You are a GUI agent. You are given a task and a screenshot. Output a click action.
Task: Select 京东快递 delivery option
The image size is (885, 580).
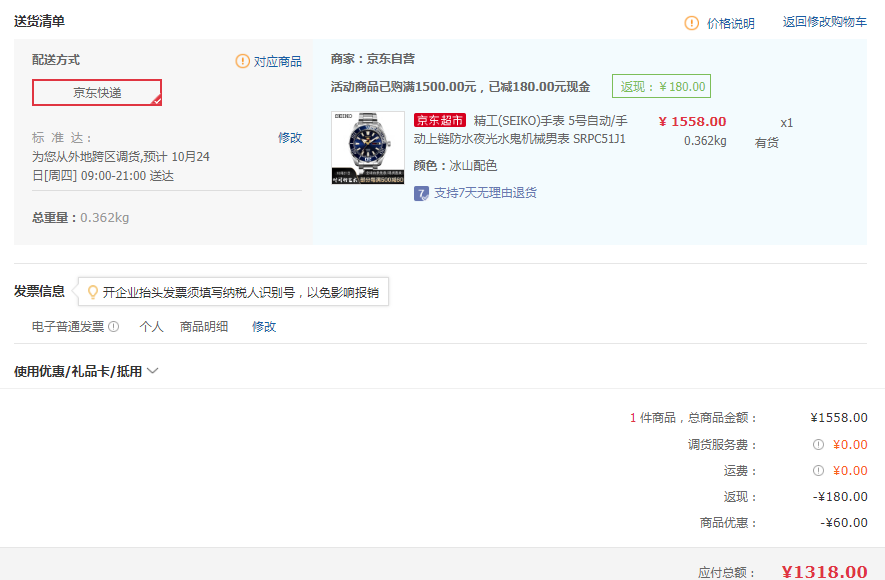point(97,93)
